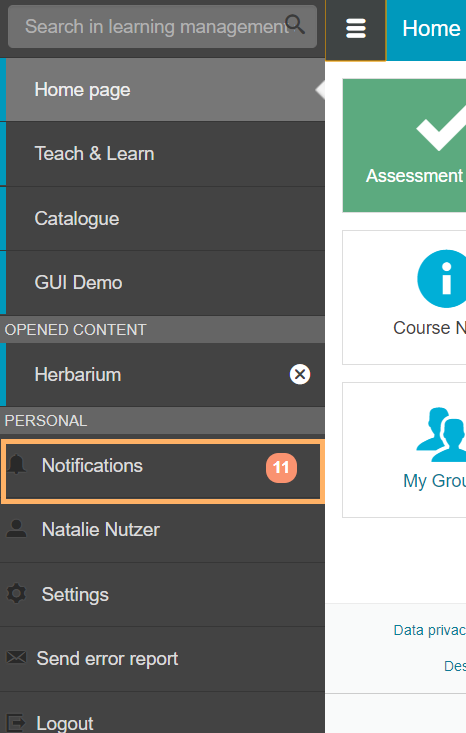This screenshot has width=466, height=733.
Task: Toggle the hamburger menu icon
Action: tap(356, 29)
